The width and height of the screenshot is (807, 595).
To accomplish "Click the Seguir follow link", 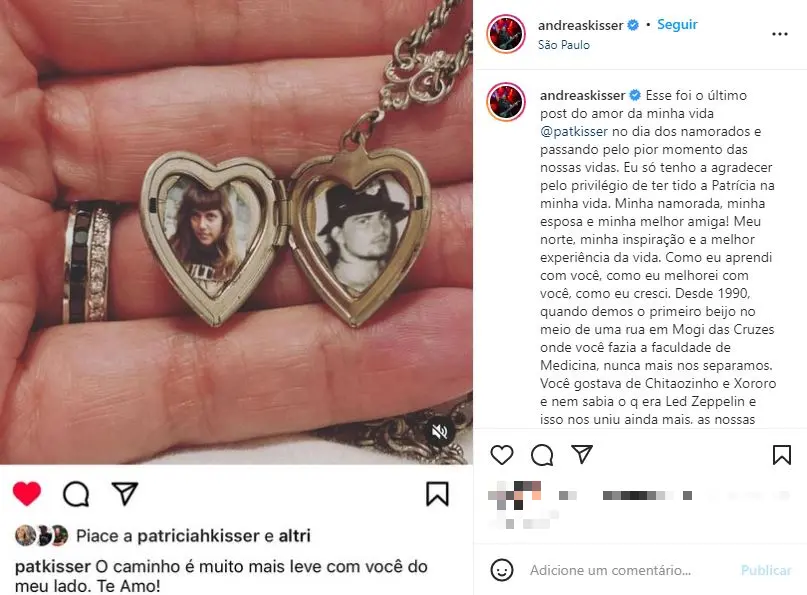I will point(677,25).
